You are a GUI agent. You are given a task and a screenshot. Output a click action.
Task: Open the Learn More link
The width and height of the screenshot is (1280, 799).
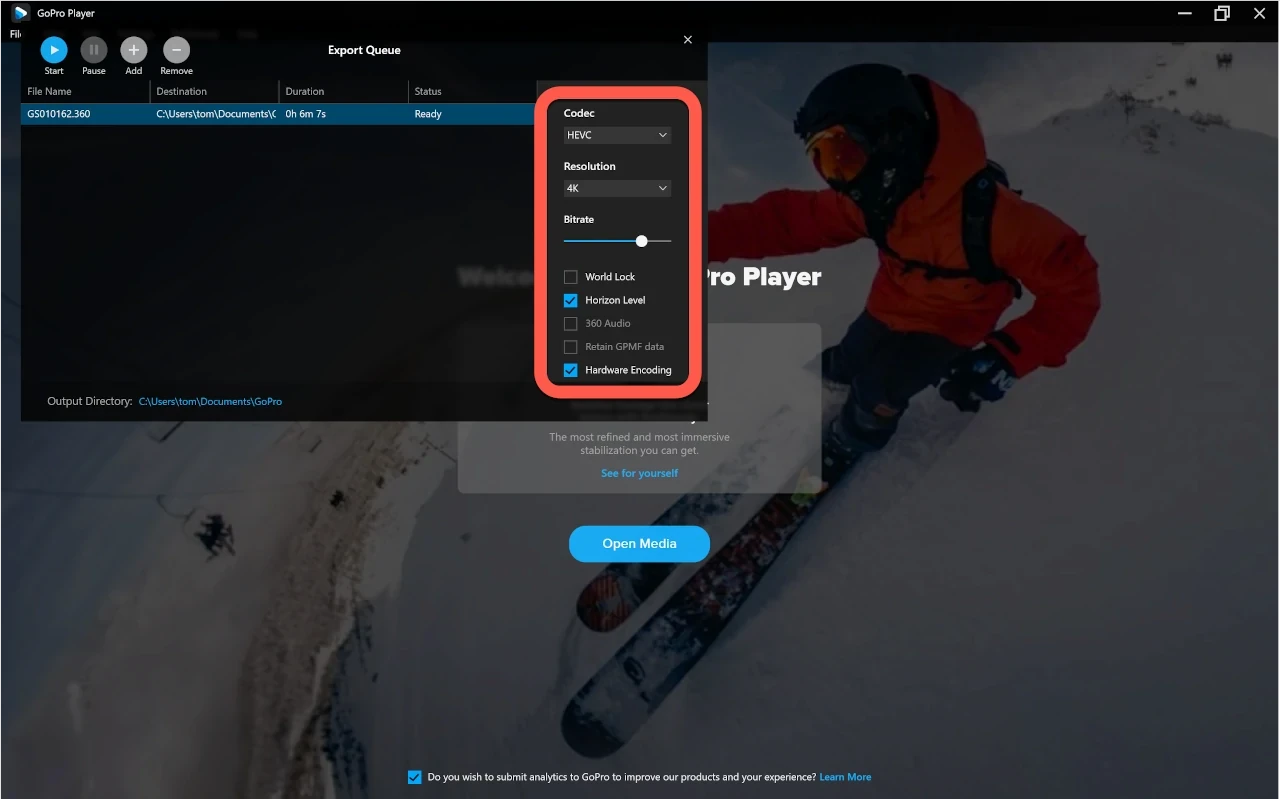pyautogui.click(x=845, y=777)
